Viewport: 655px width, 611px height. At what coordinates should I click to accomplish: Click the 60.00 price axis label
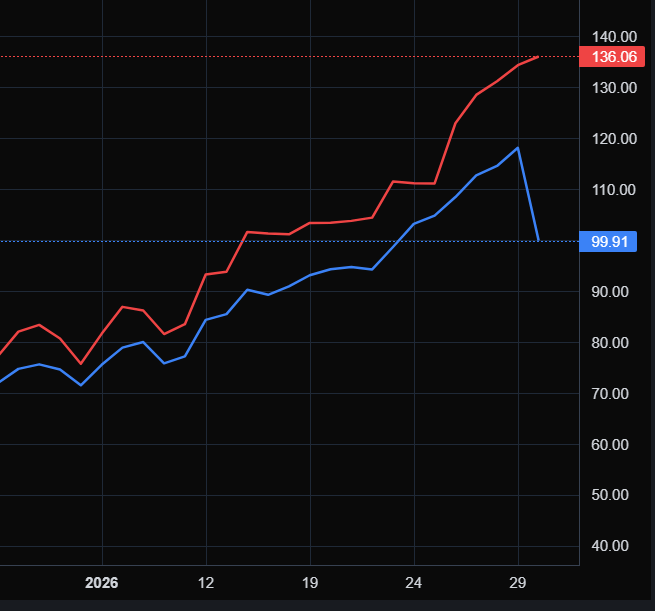click(610, 444)
